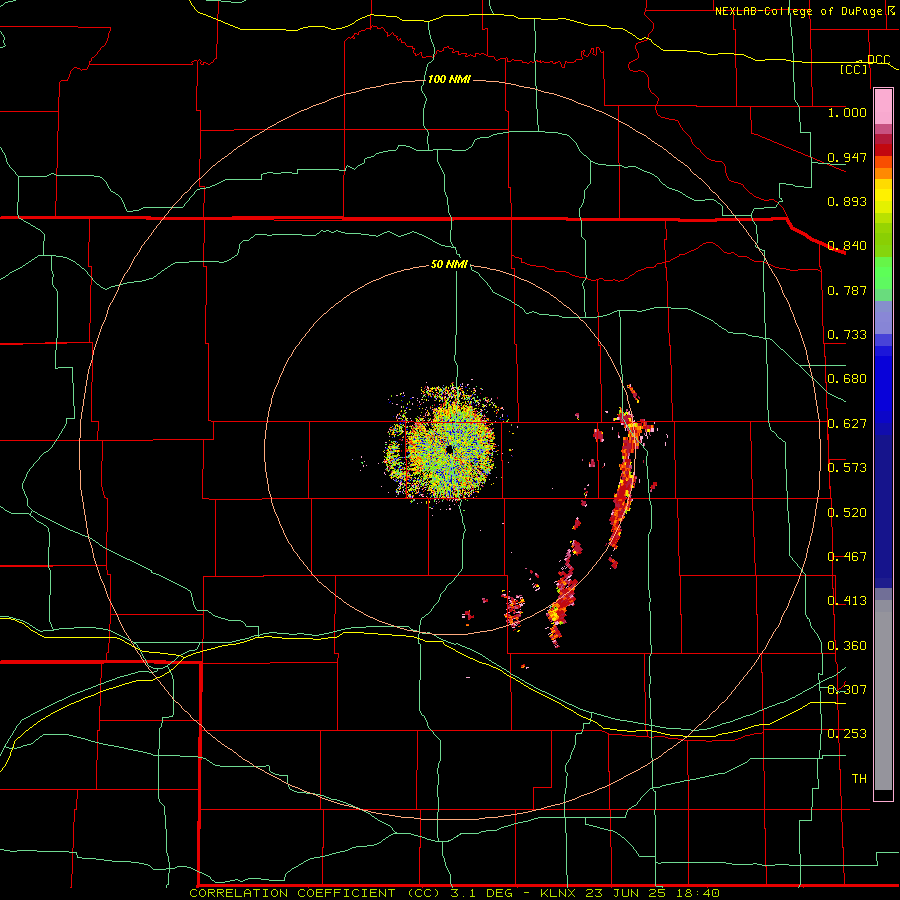The height and width of the screenshot is (900, 900).
Task: Pick the red swatch near 0.947
Action: click(x=883, y=149)
